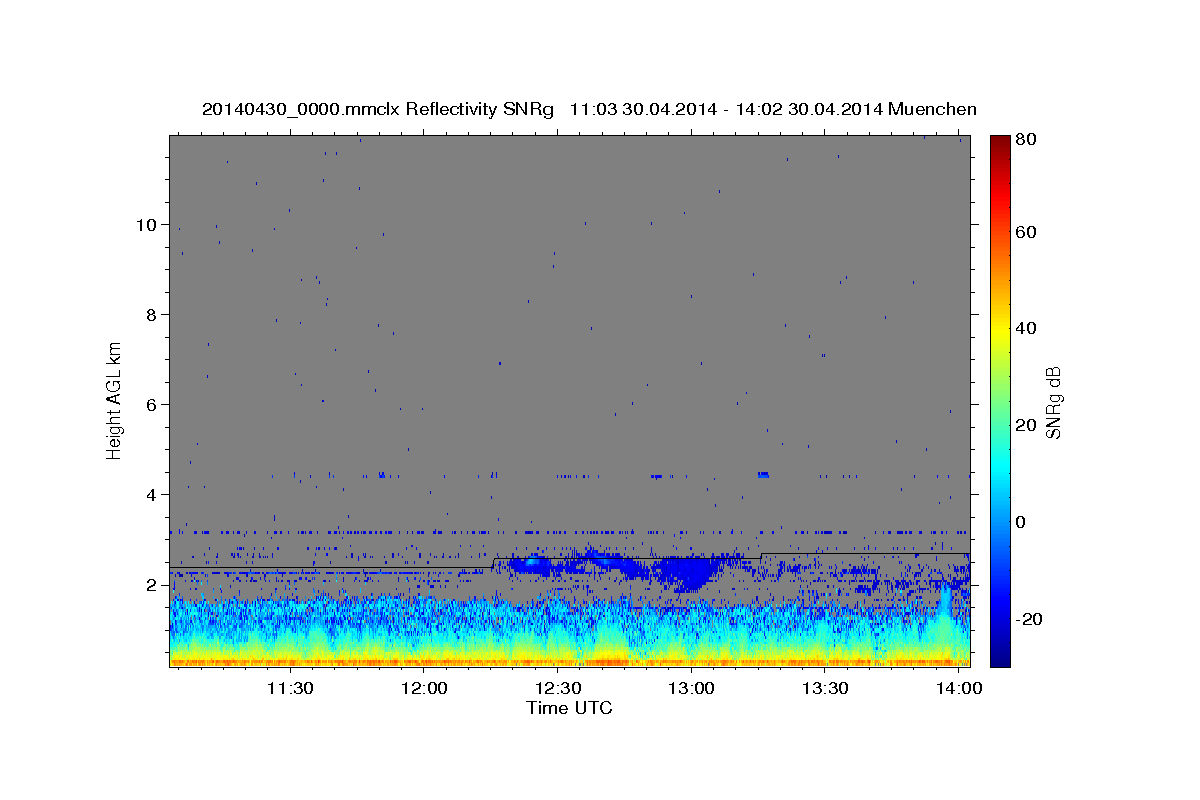The image size is (1200, 800).
Task: Click the 11:30 time tick label
Action: coord(291,689)
